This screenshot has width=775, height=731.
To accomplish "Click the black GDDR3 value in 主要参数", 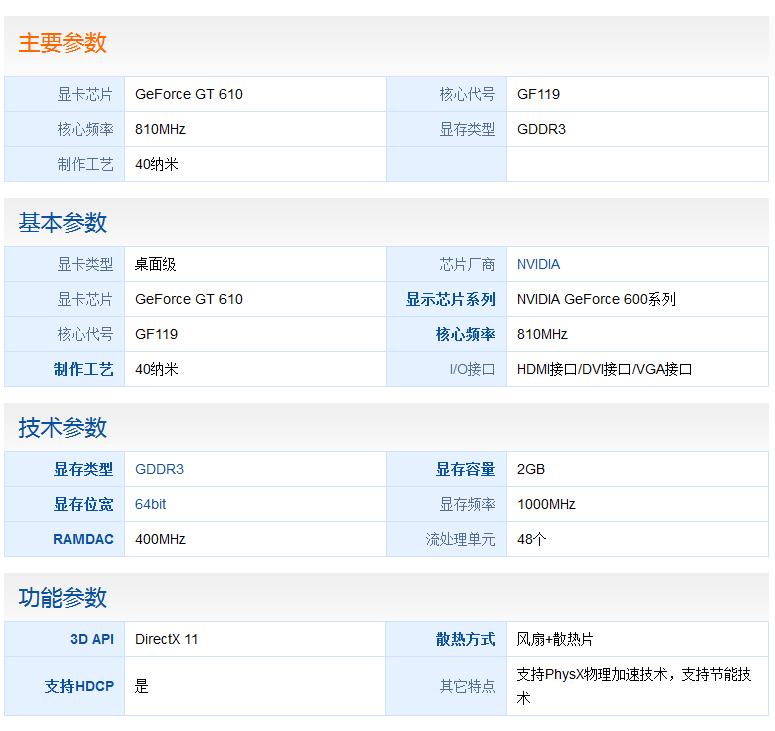I will (541, 129).
